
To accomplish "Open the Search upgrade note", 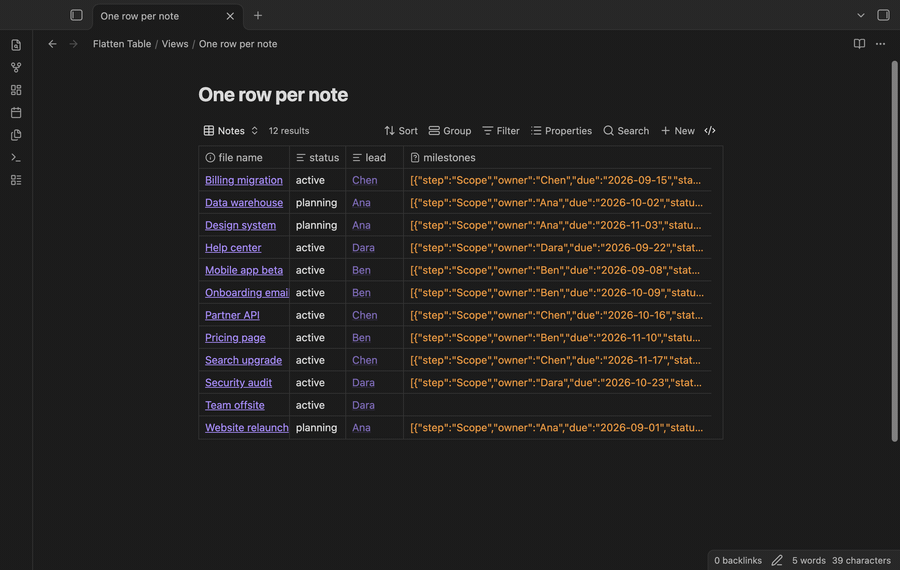I will [x=243, y=360].
